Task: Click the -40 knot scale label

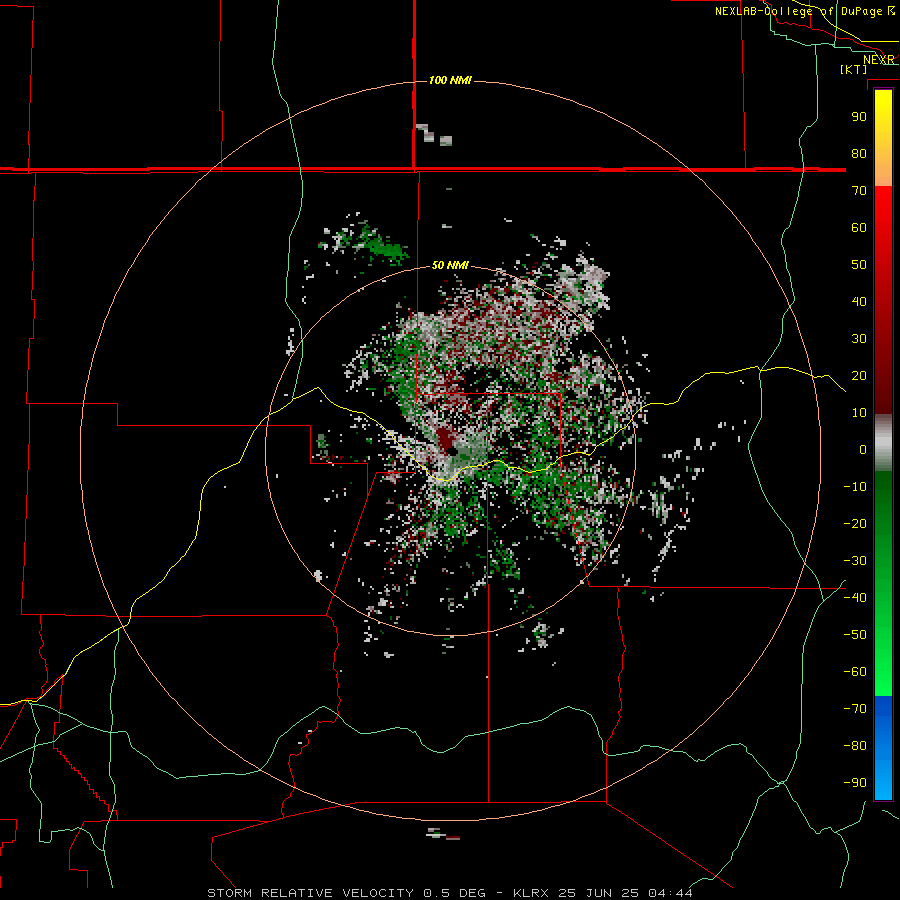Action: click(855, 598)
